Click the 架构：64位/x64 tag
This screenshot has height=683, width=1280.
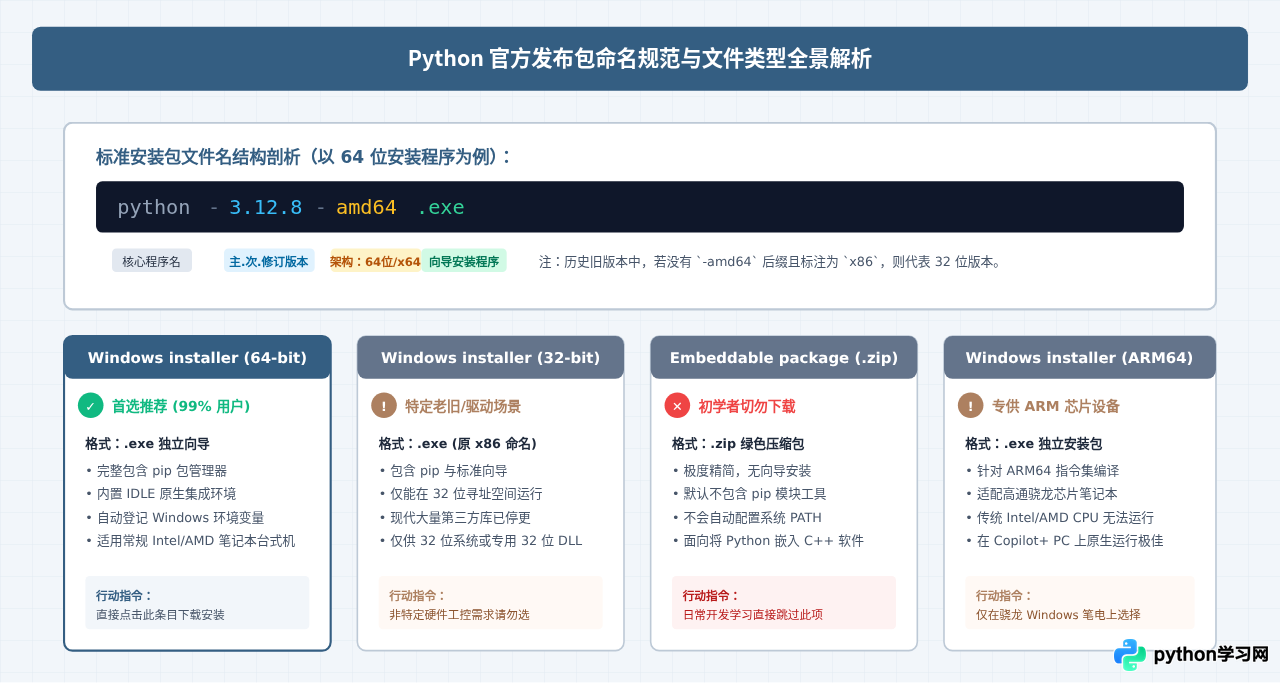tap(375, 261)
